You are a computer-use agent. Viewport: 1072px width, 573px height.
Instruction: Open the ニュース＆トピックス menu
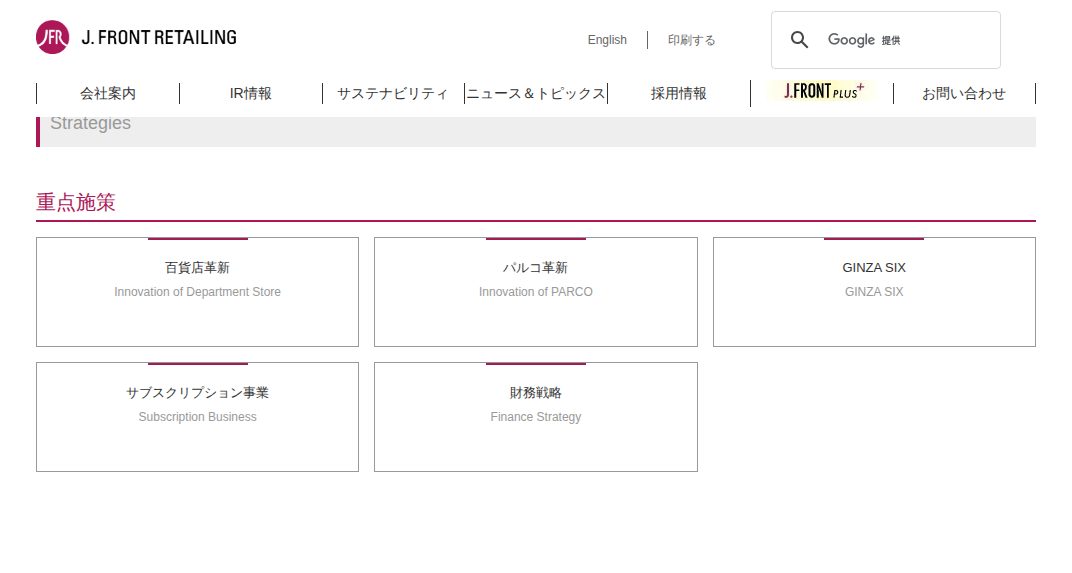pyautogui.click(x=536, y=94)
